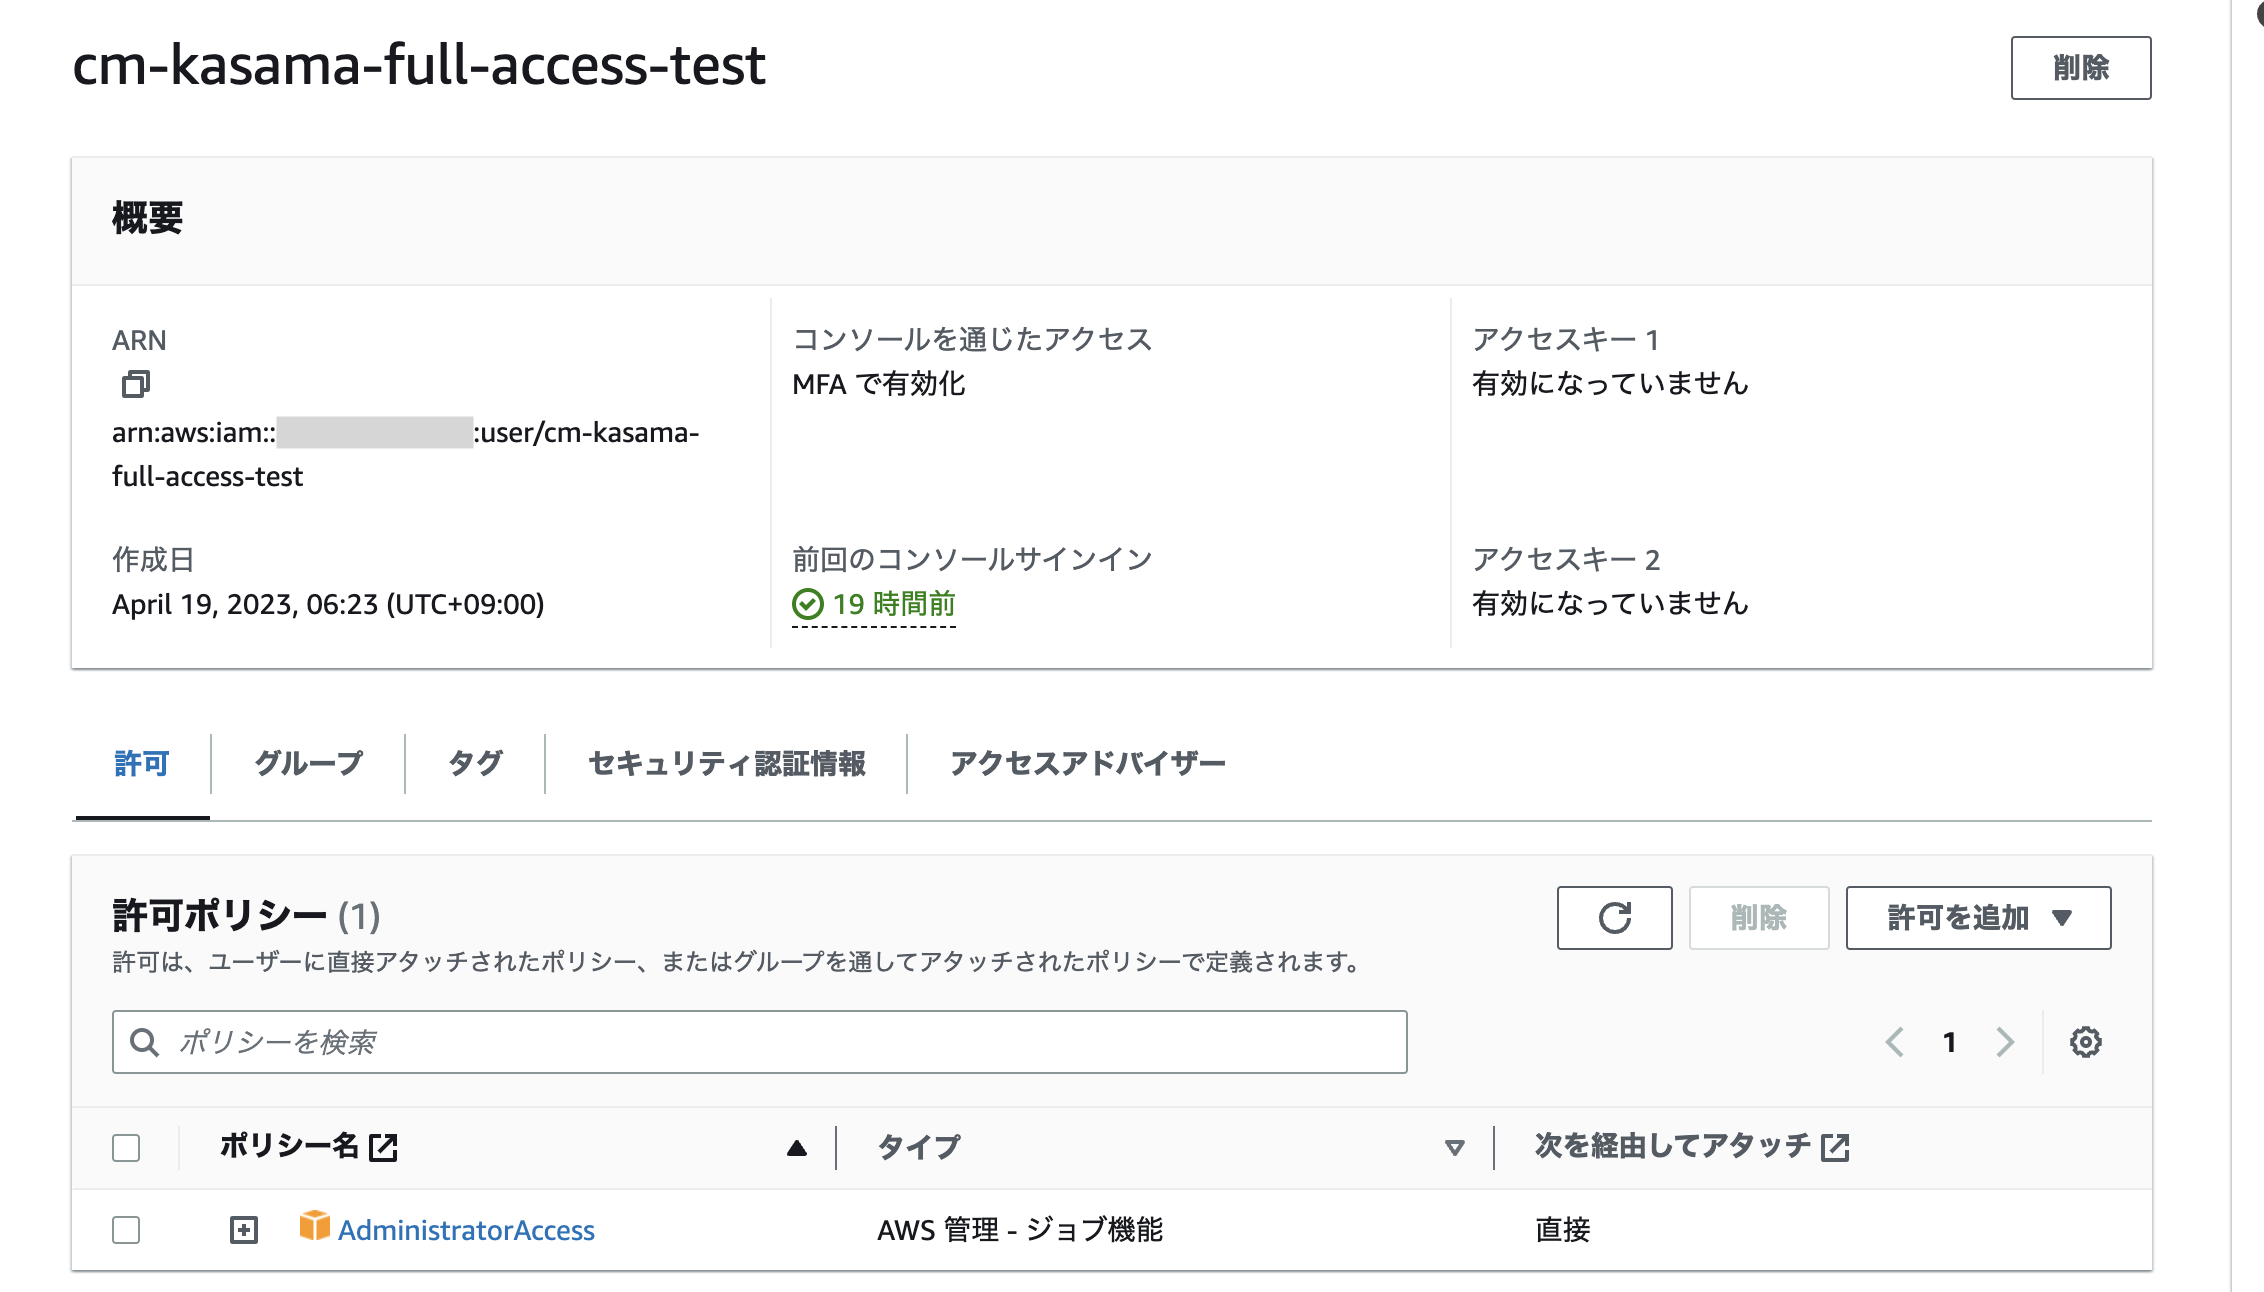2264x1292 pixels.
Task: Click the ARN text ending in full-access-test
Action: coord(406,454)
